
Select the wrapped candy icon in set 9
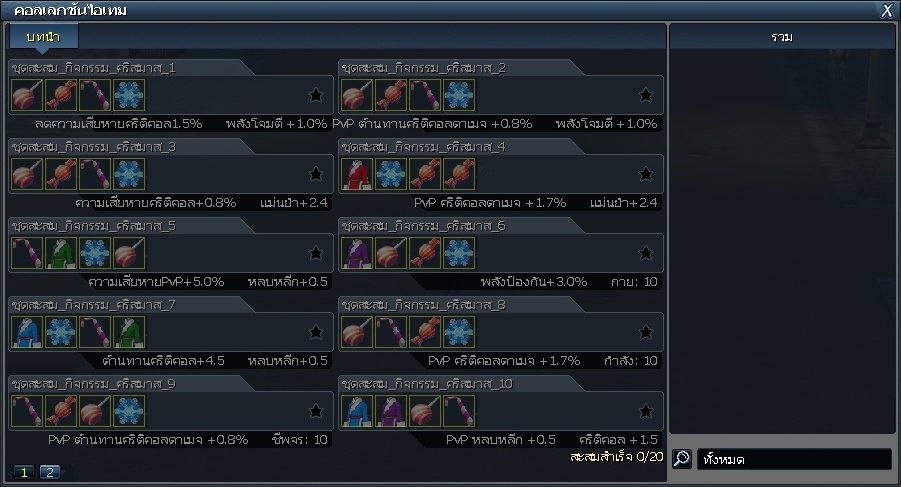61,411
